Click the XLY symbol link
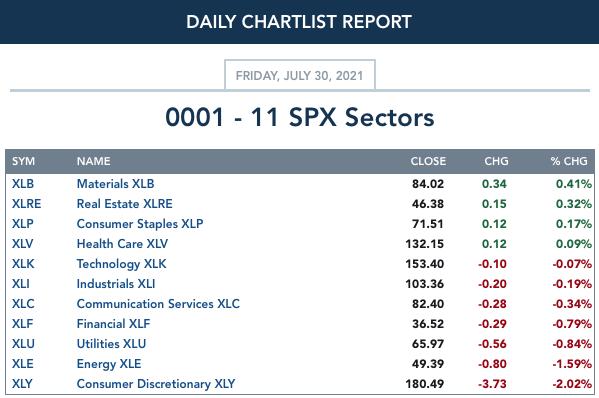Viewport: 599px width, 398px height. pyautogui.click(x=22, y=384)
